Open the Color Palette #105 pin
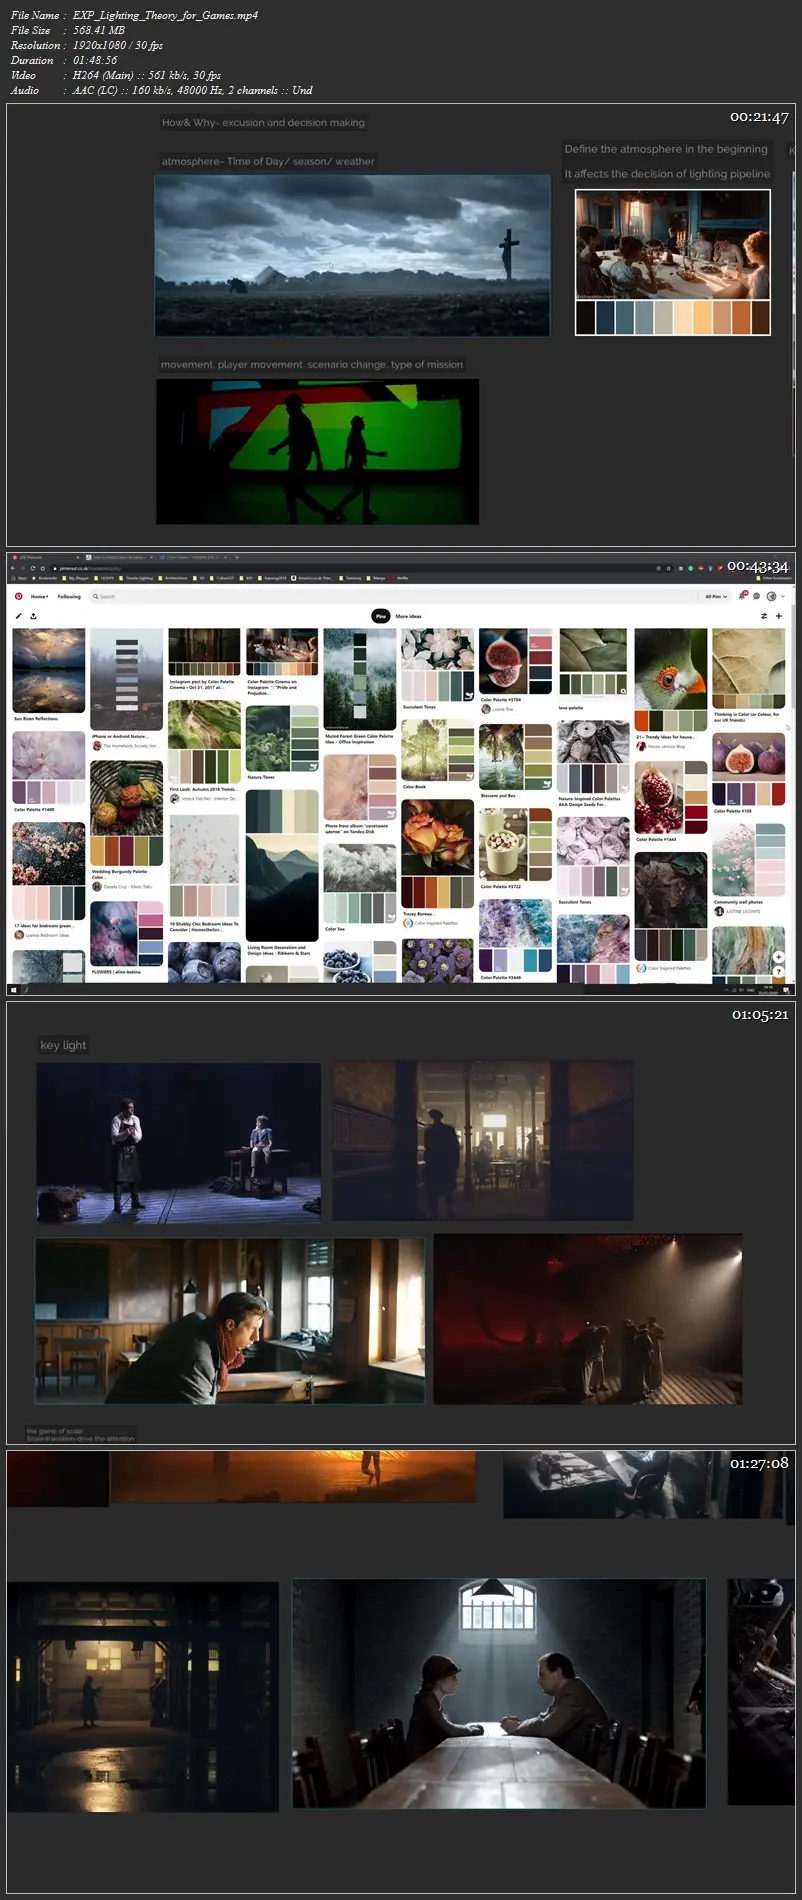 point(749,769)
